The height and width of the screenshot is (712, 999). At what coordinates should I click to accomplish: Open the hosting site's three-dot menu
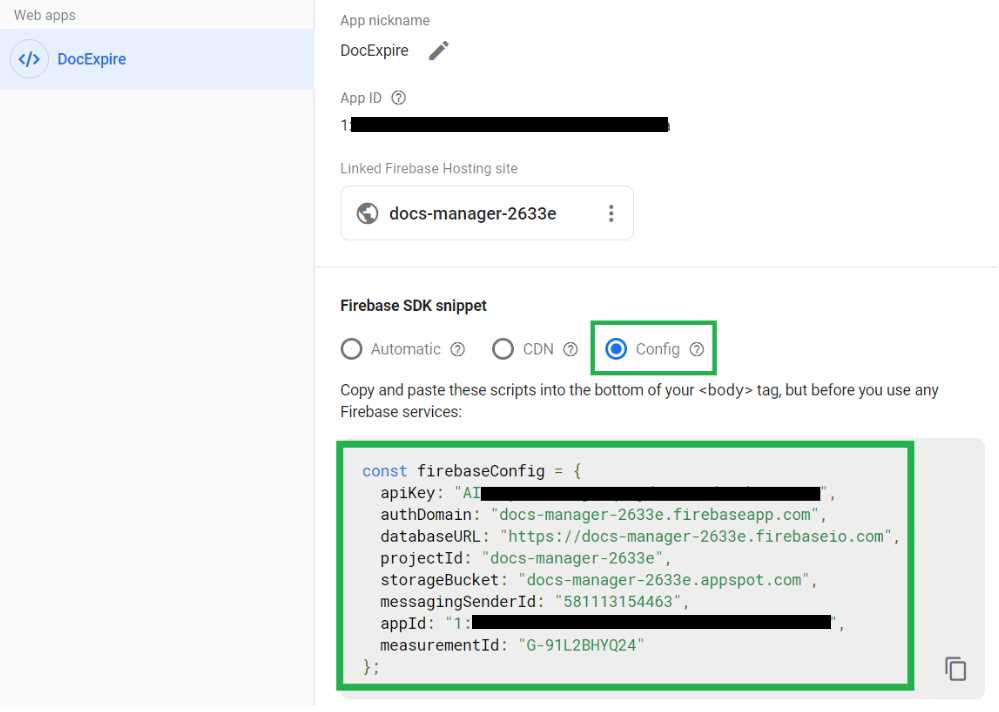[611, 213]
